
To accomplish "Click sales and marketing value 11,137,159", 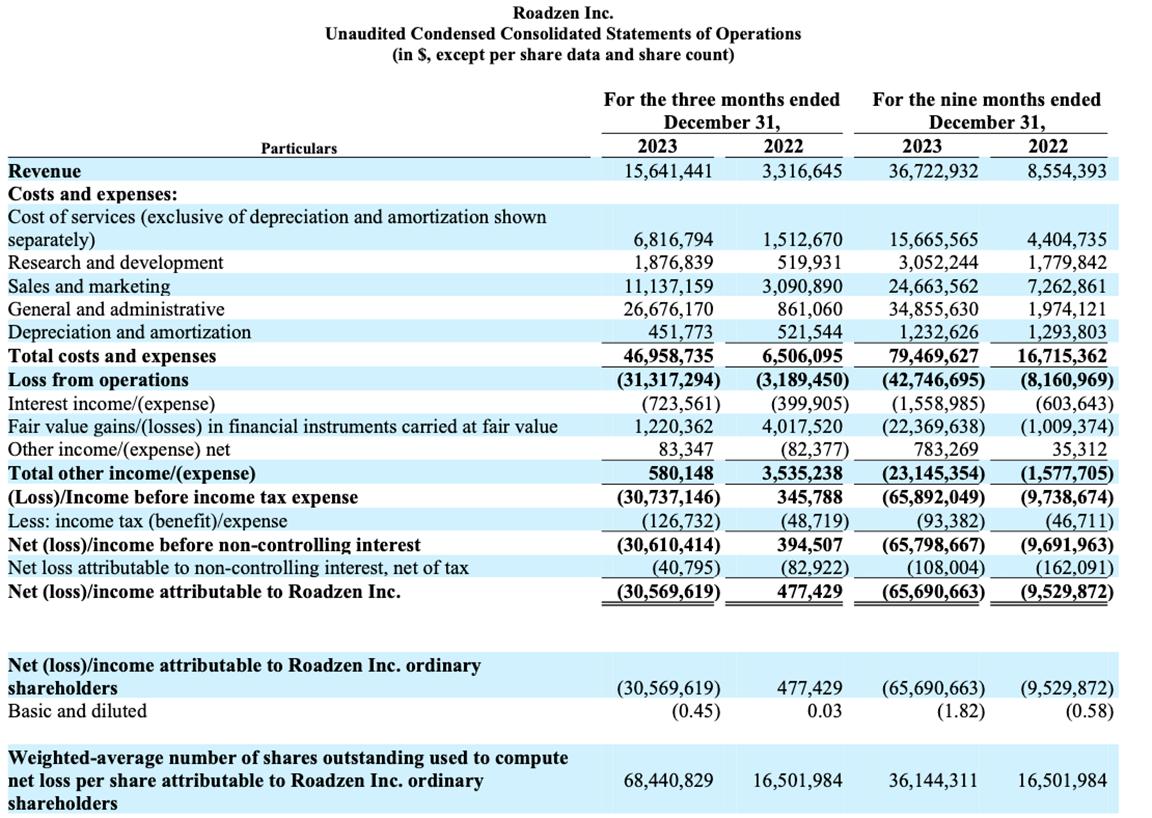I will point(669,286).
